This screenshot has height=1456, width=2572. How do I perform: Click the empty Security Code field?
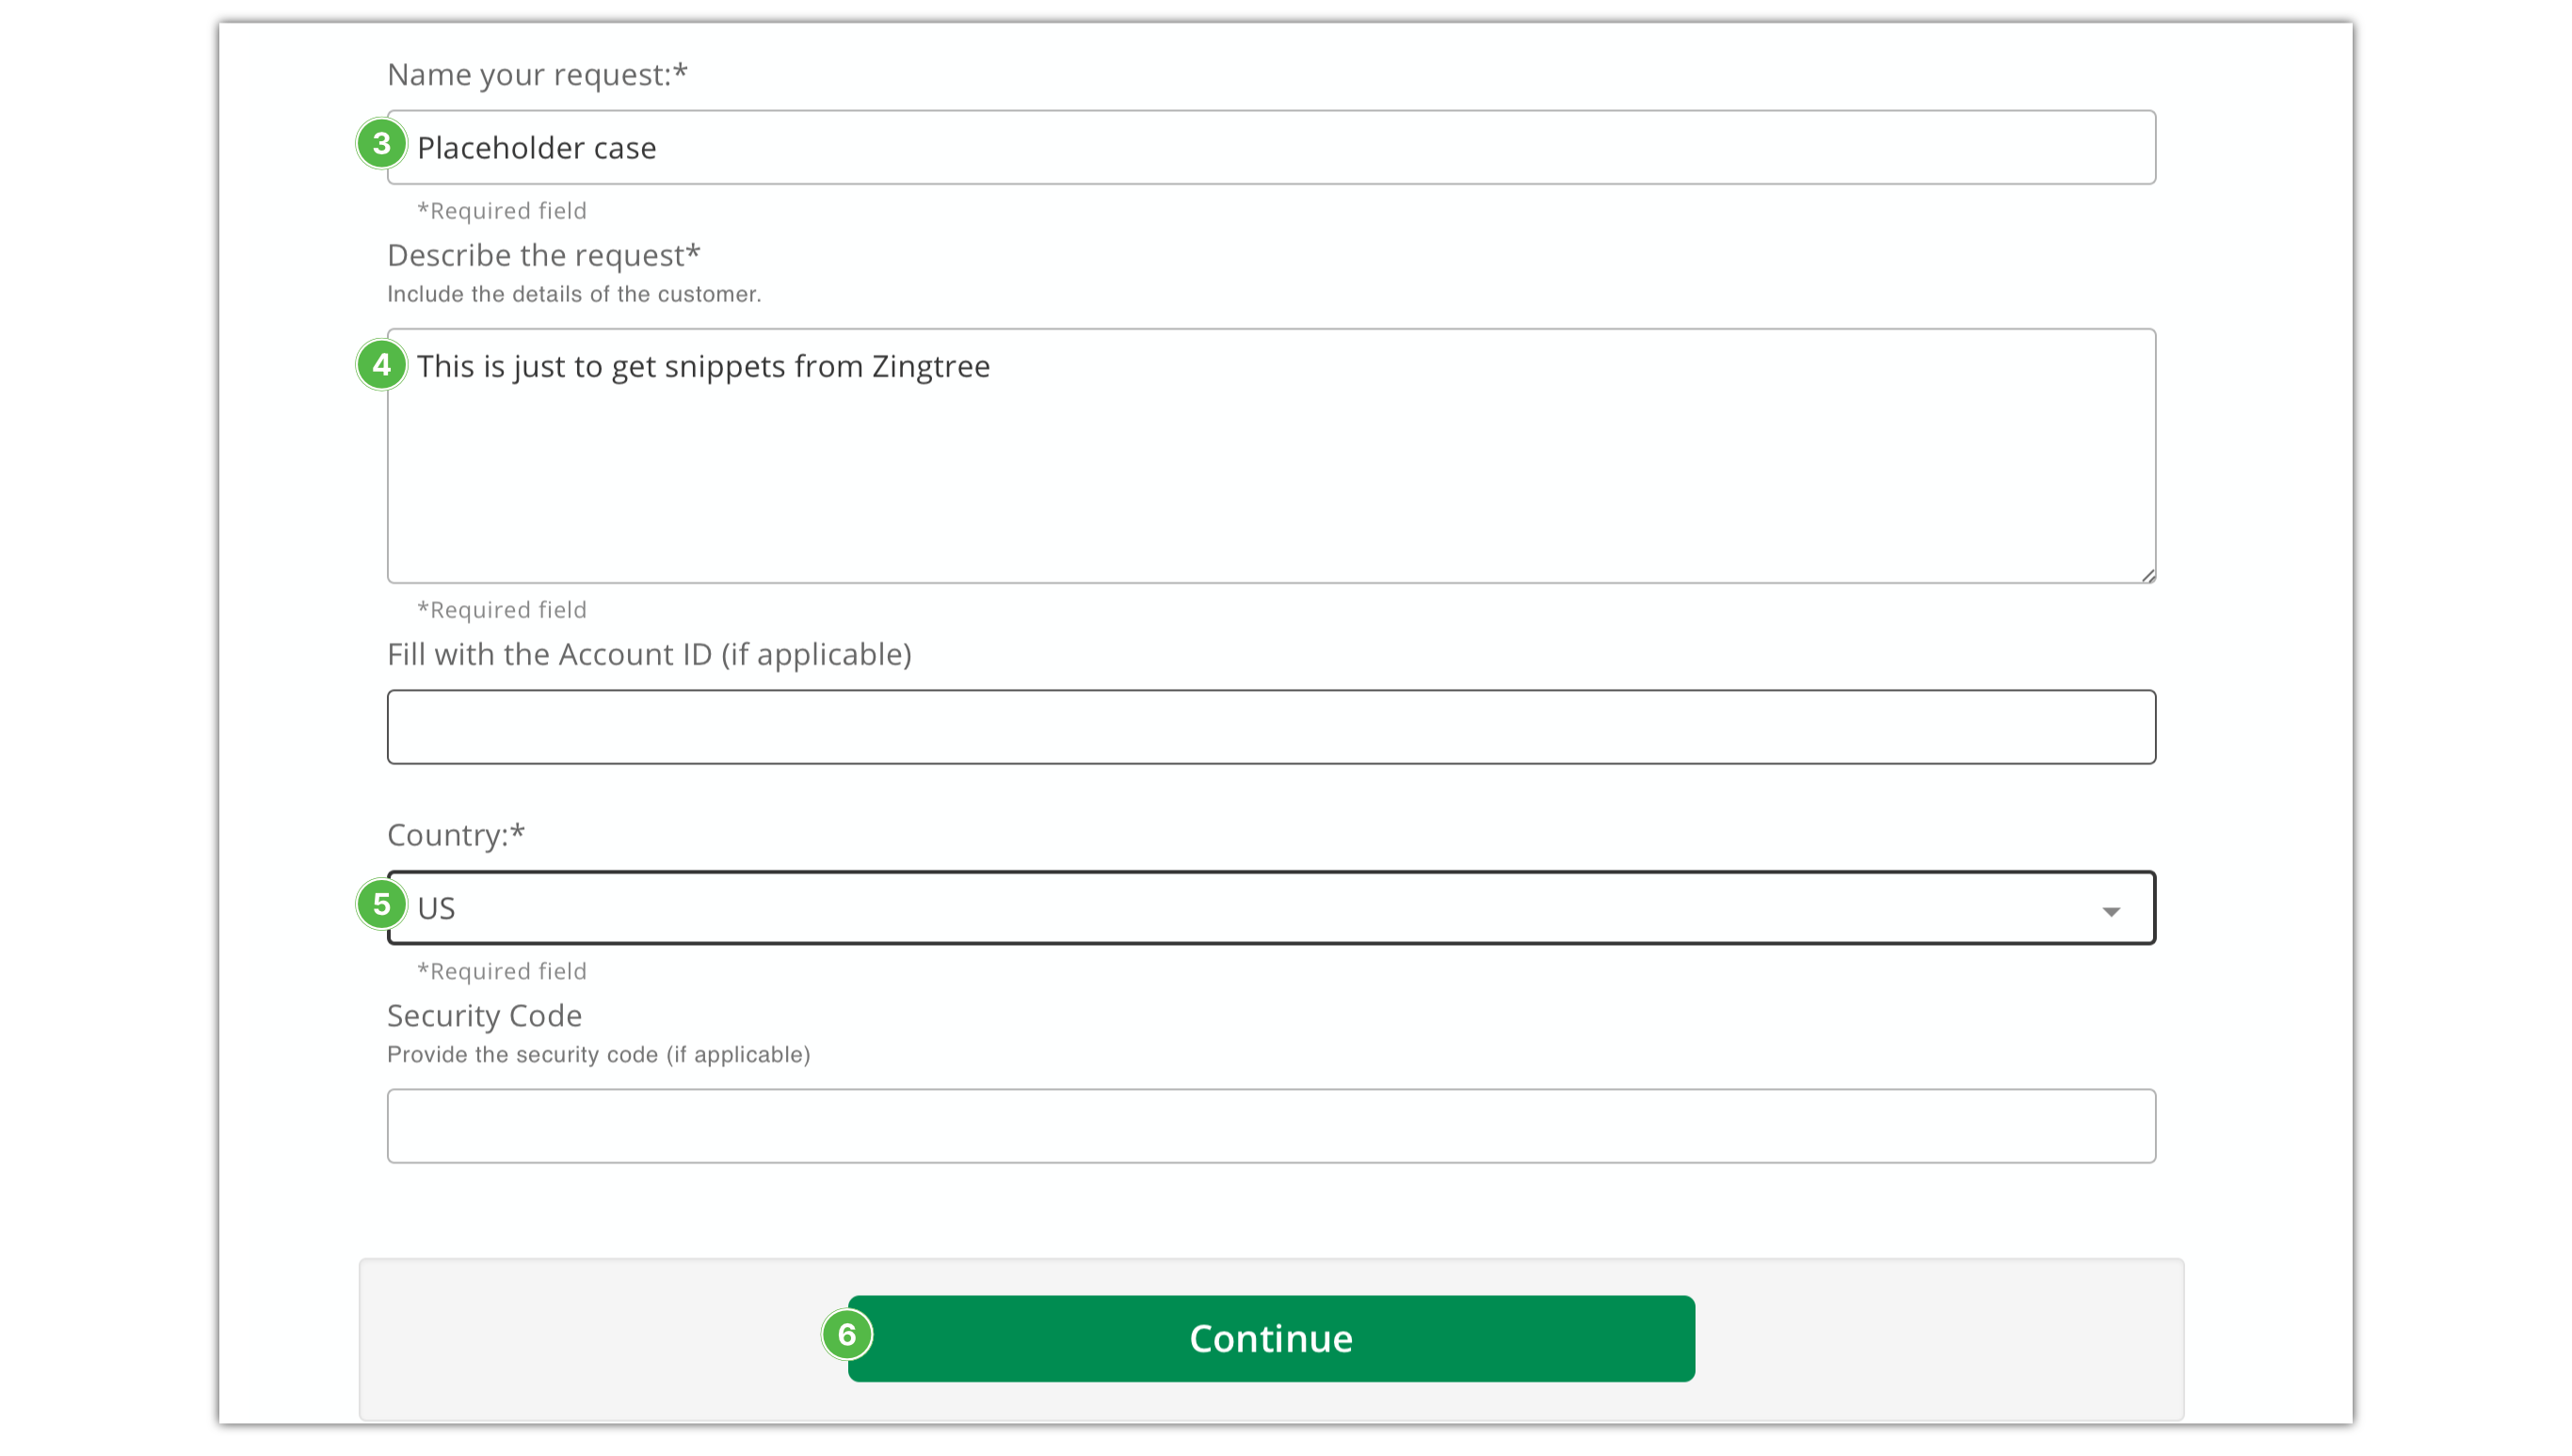[1270, 1126]
